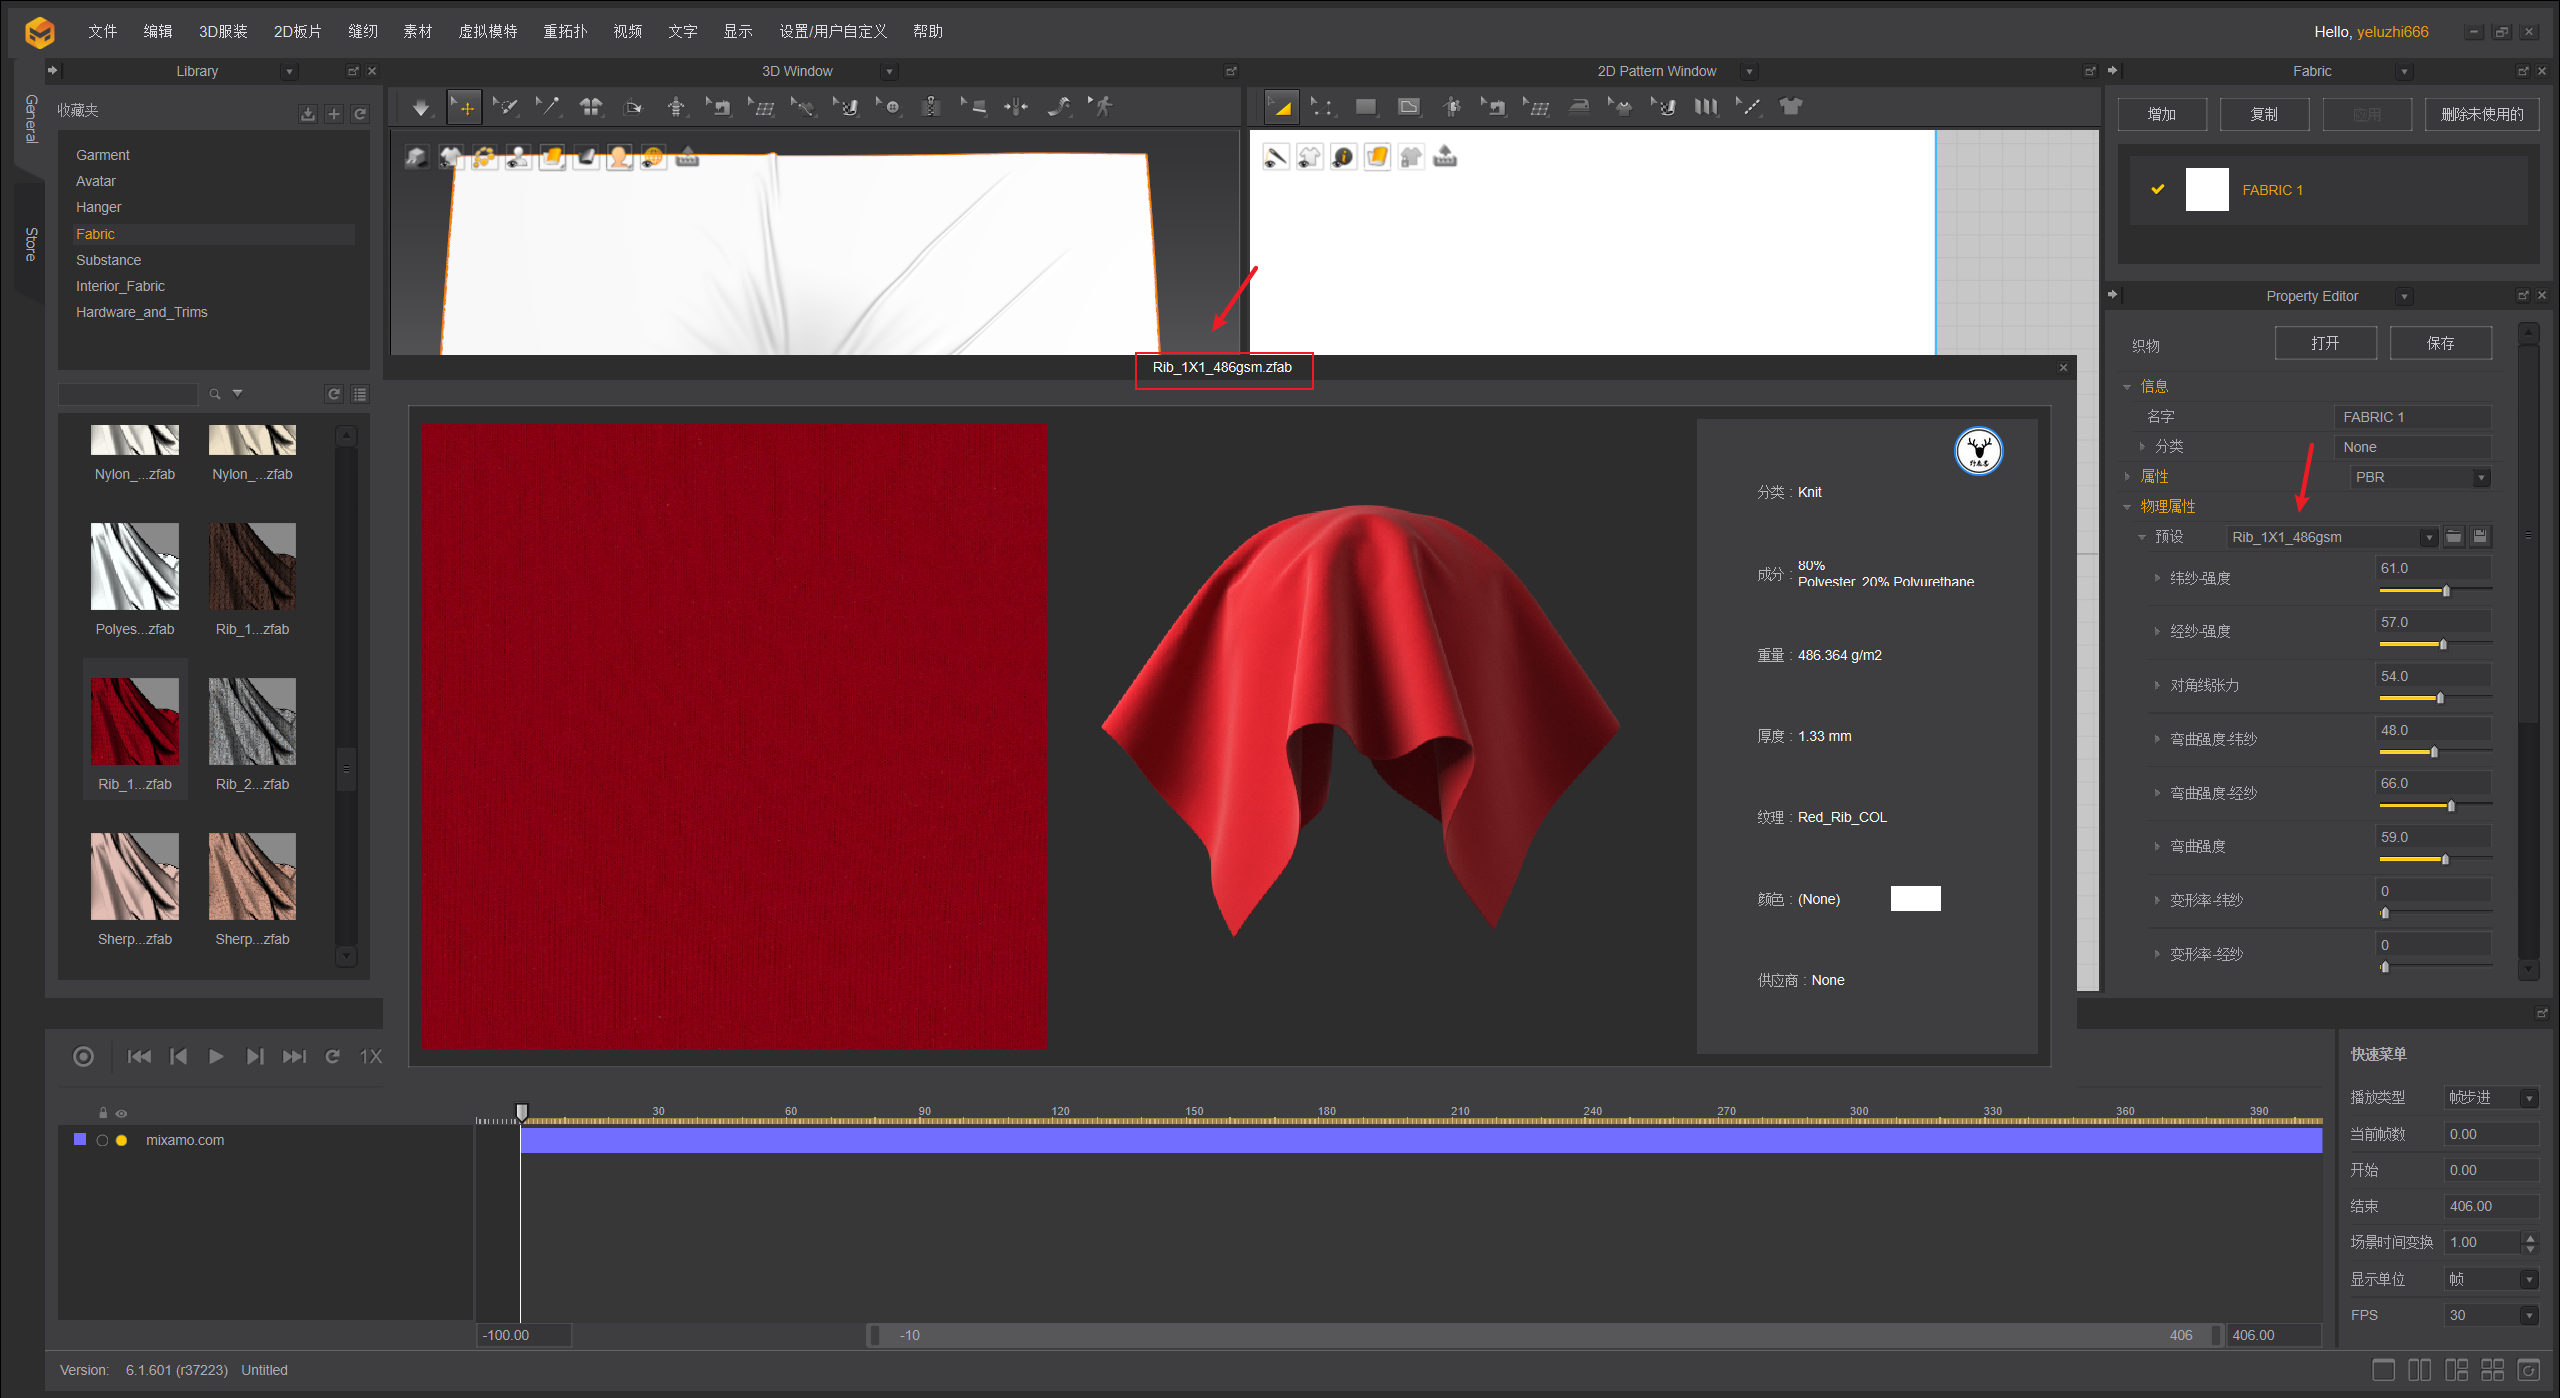
Task: Click the 保存 button in Property Editor
Action: [2439, 343]
